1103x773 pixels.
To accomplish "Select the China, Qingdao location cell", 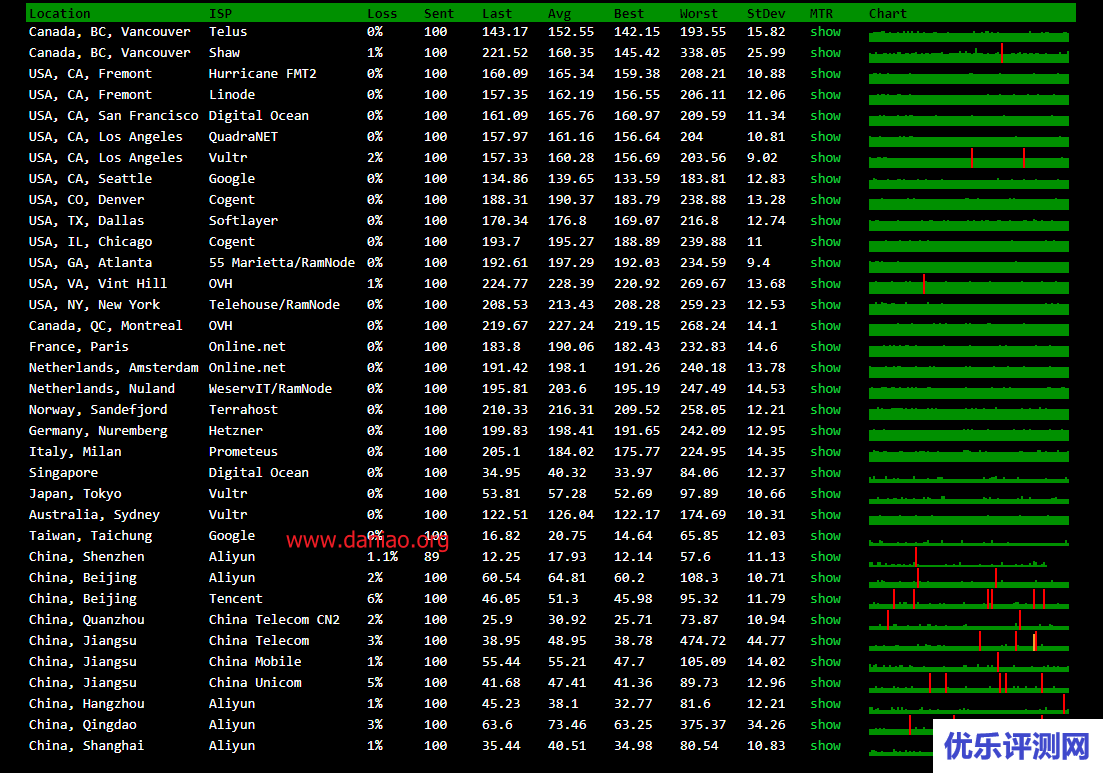I will pyautogui.click(x=83, y=725).
